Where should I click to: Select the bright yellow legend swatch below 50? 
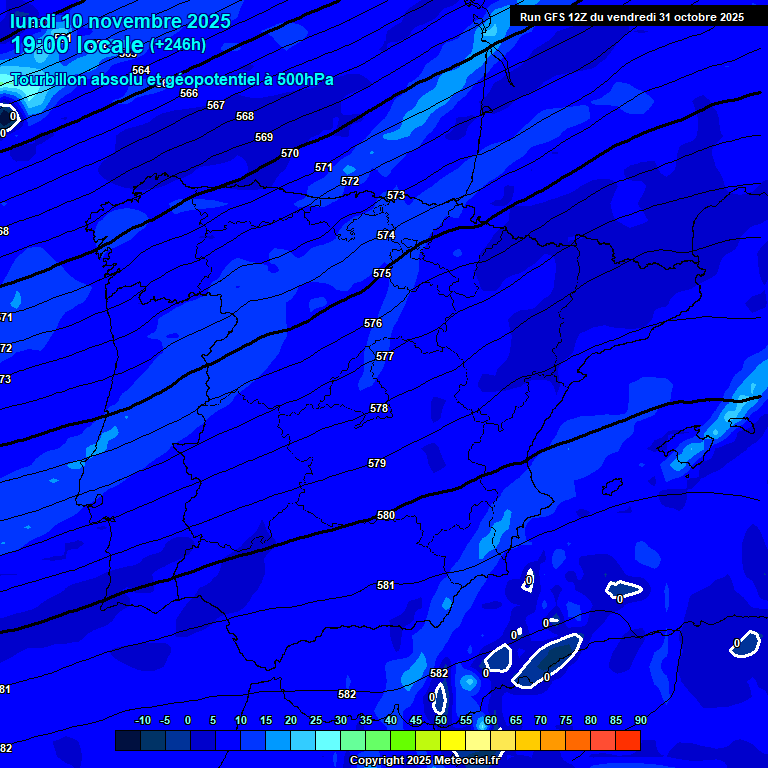click(x=452, y=741)
